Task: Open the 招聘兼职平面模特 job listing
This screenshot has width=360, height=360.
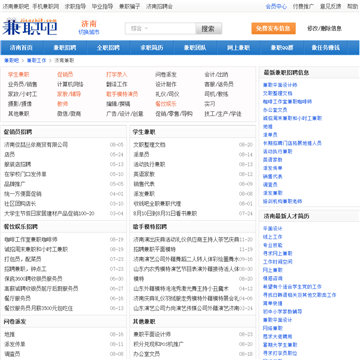Action: [155, 249]
